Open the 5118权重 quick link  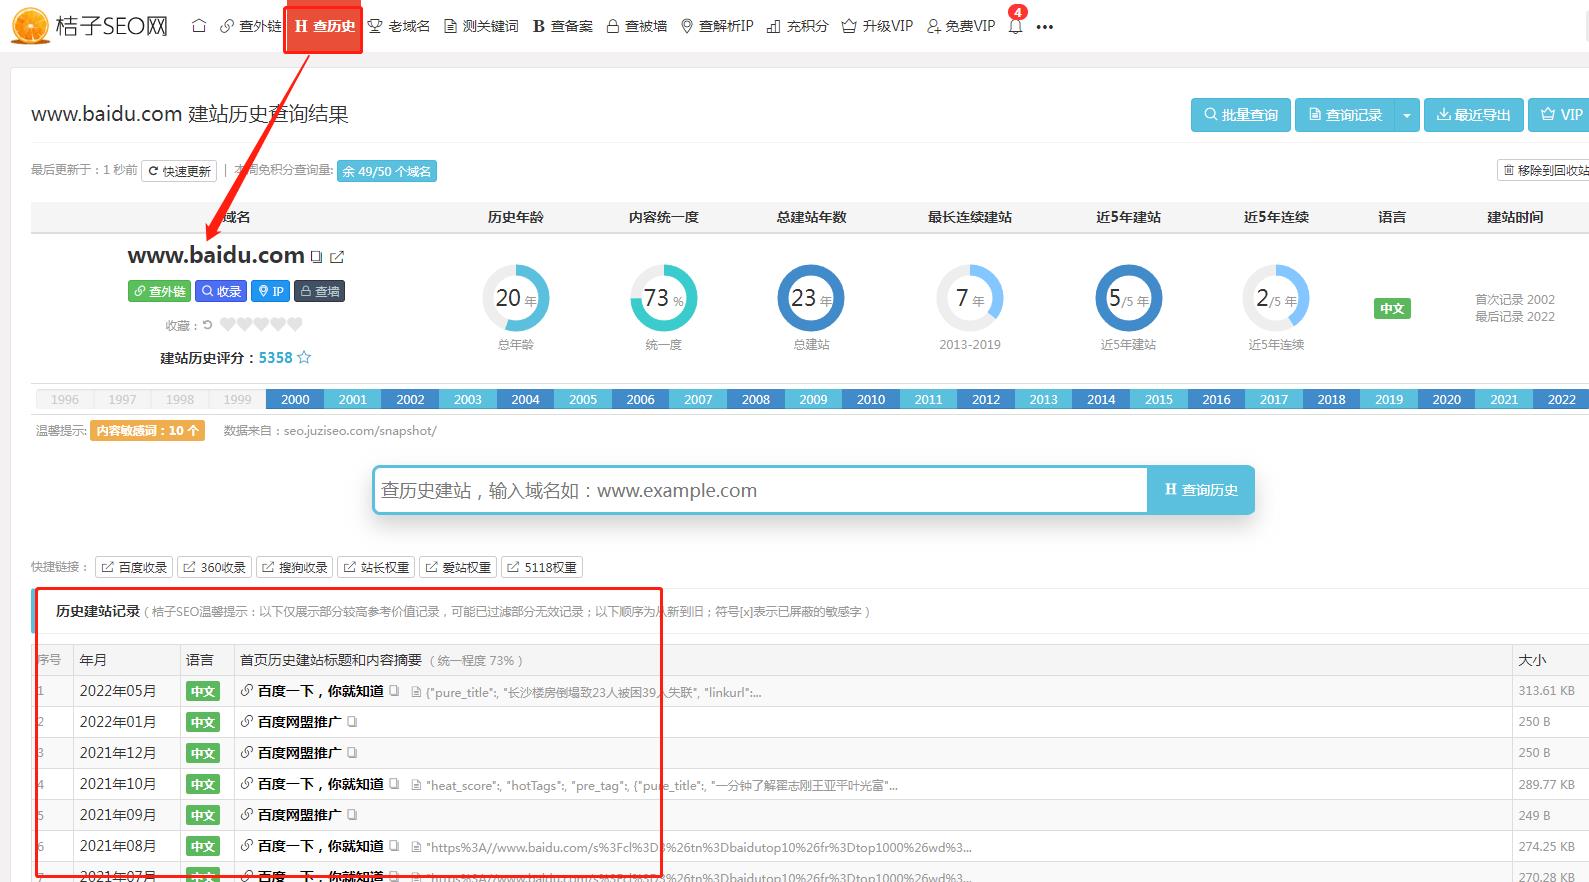[x=542, y=567]
